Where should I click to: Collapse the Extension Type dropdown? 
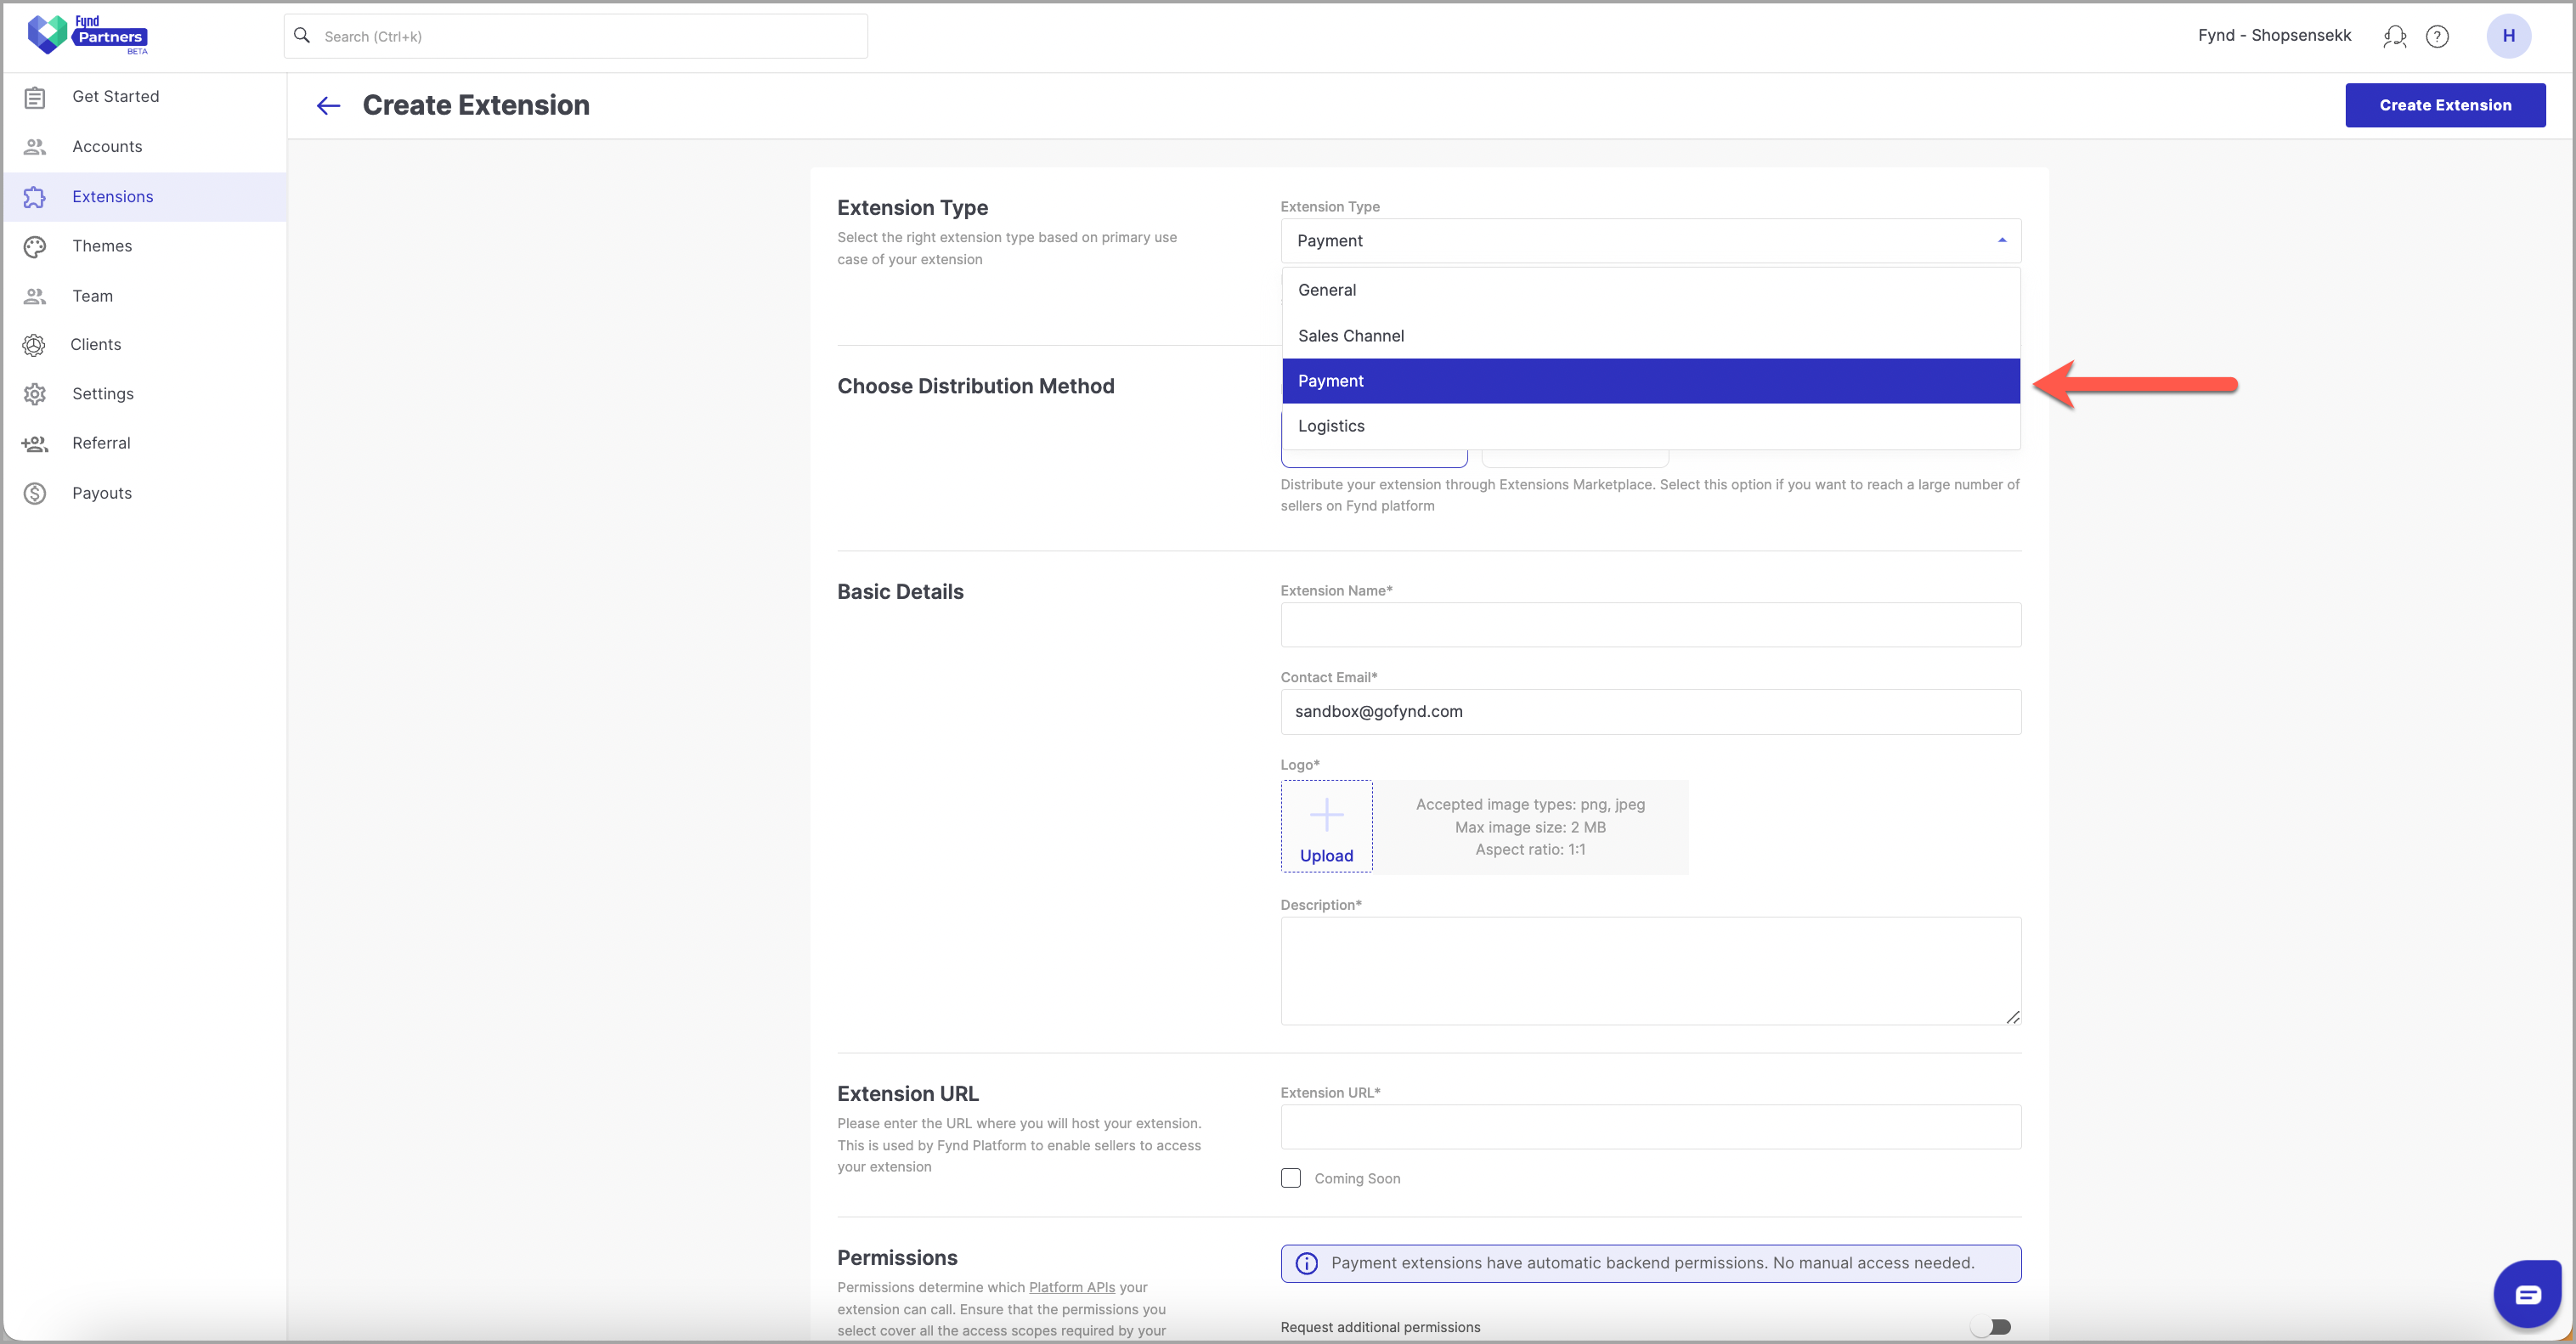pos(1650,240)
